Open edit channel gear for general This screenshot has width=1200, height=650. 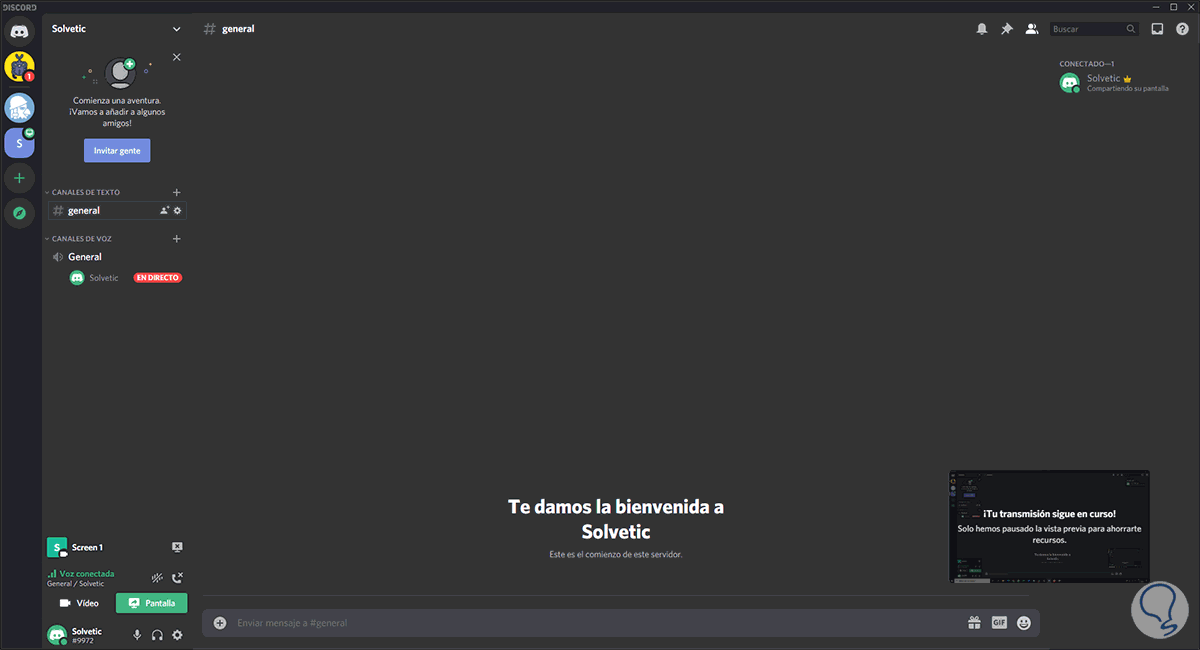coord(178,211)
